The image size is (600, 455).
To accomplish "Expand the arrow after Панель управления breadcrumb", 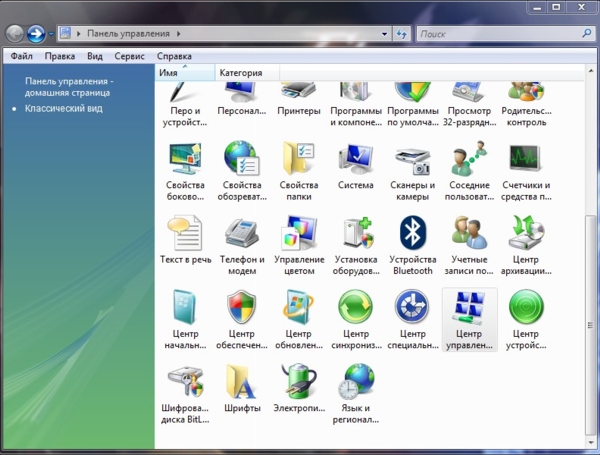I will pos(179,34).
